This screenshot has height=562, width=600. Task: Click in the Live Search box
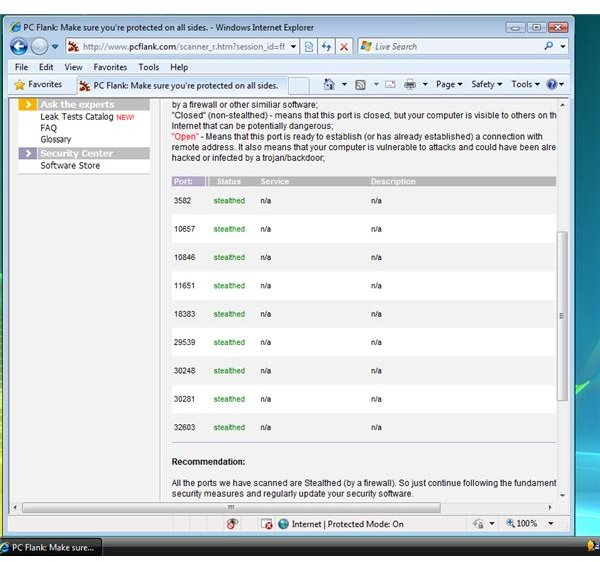point(451,47)
